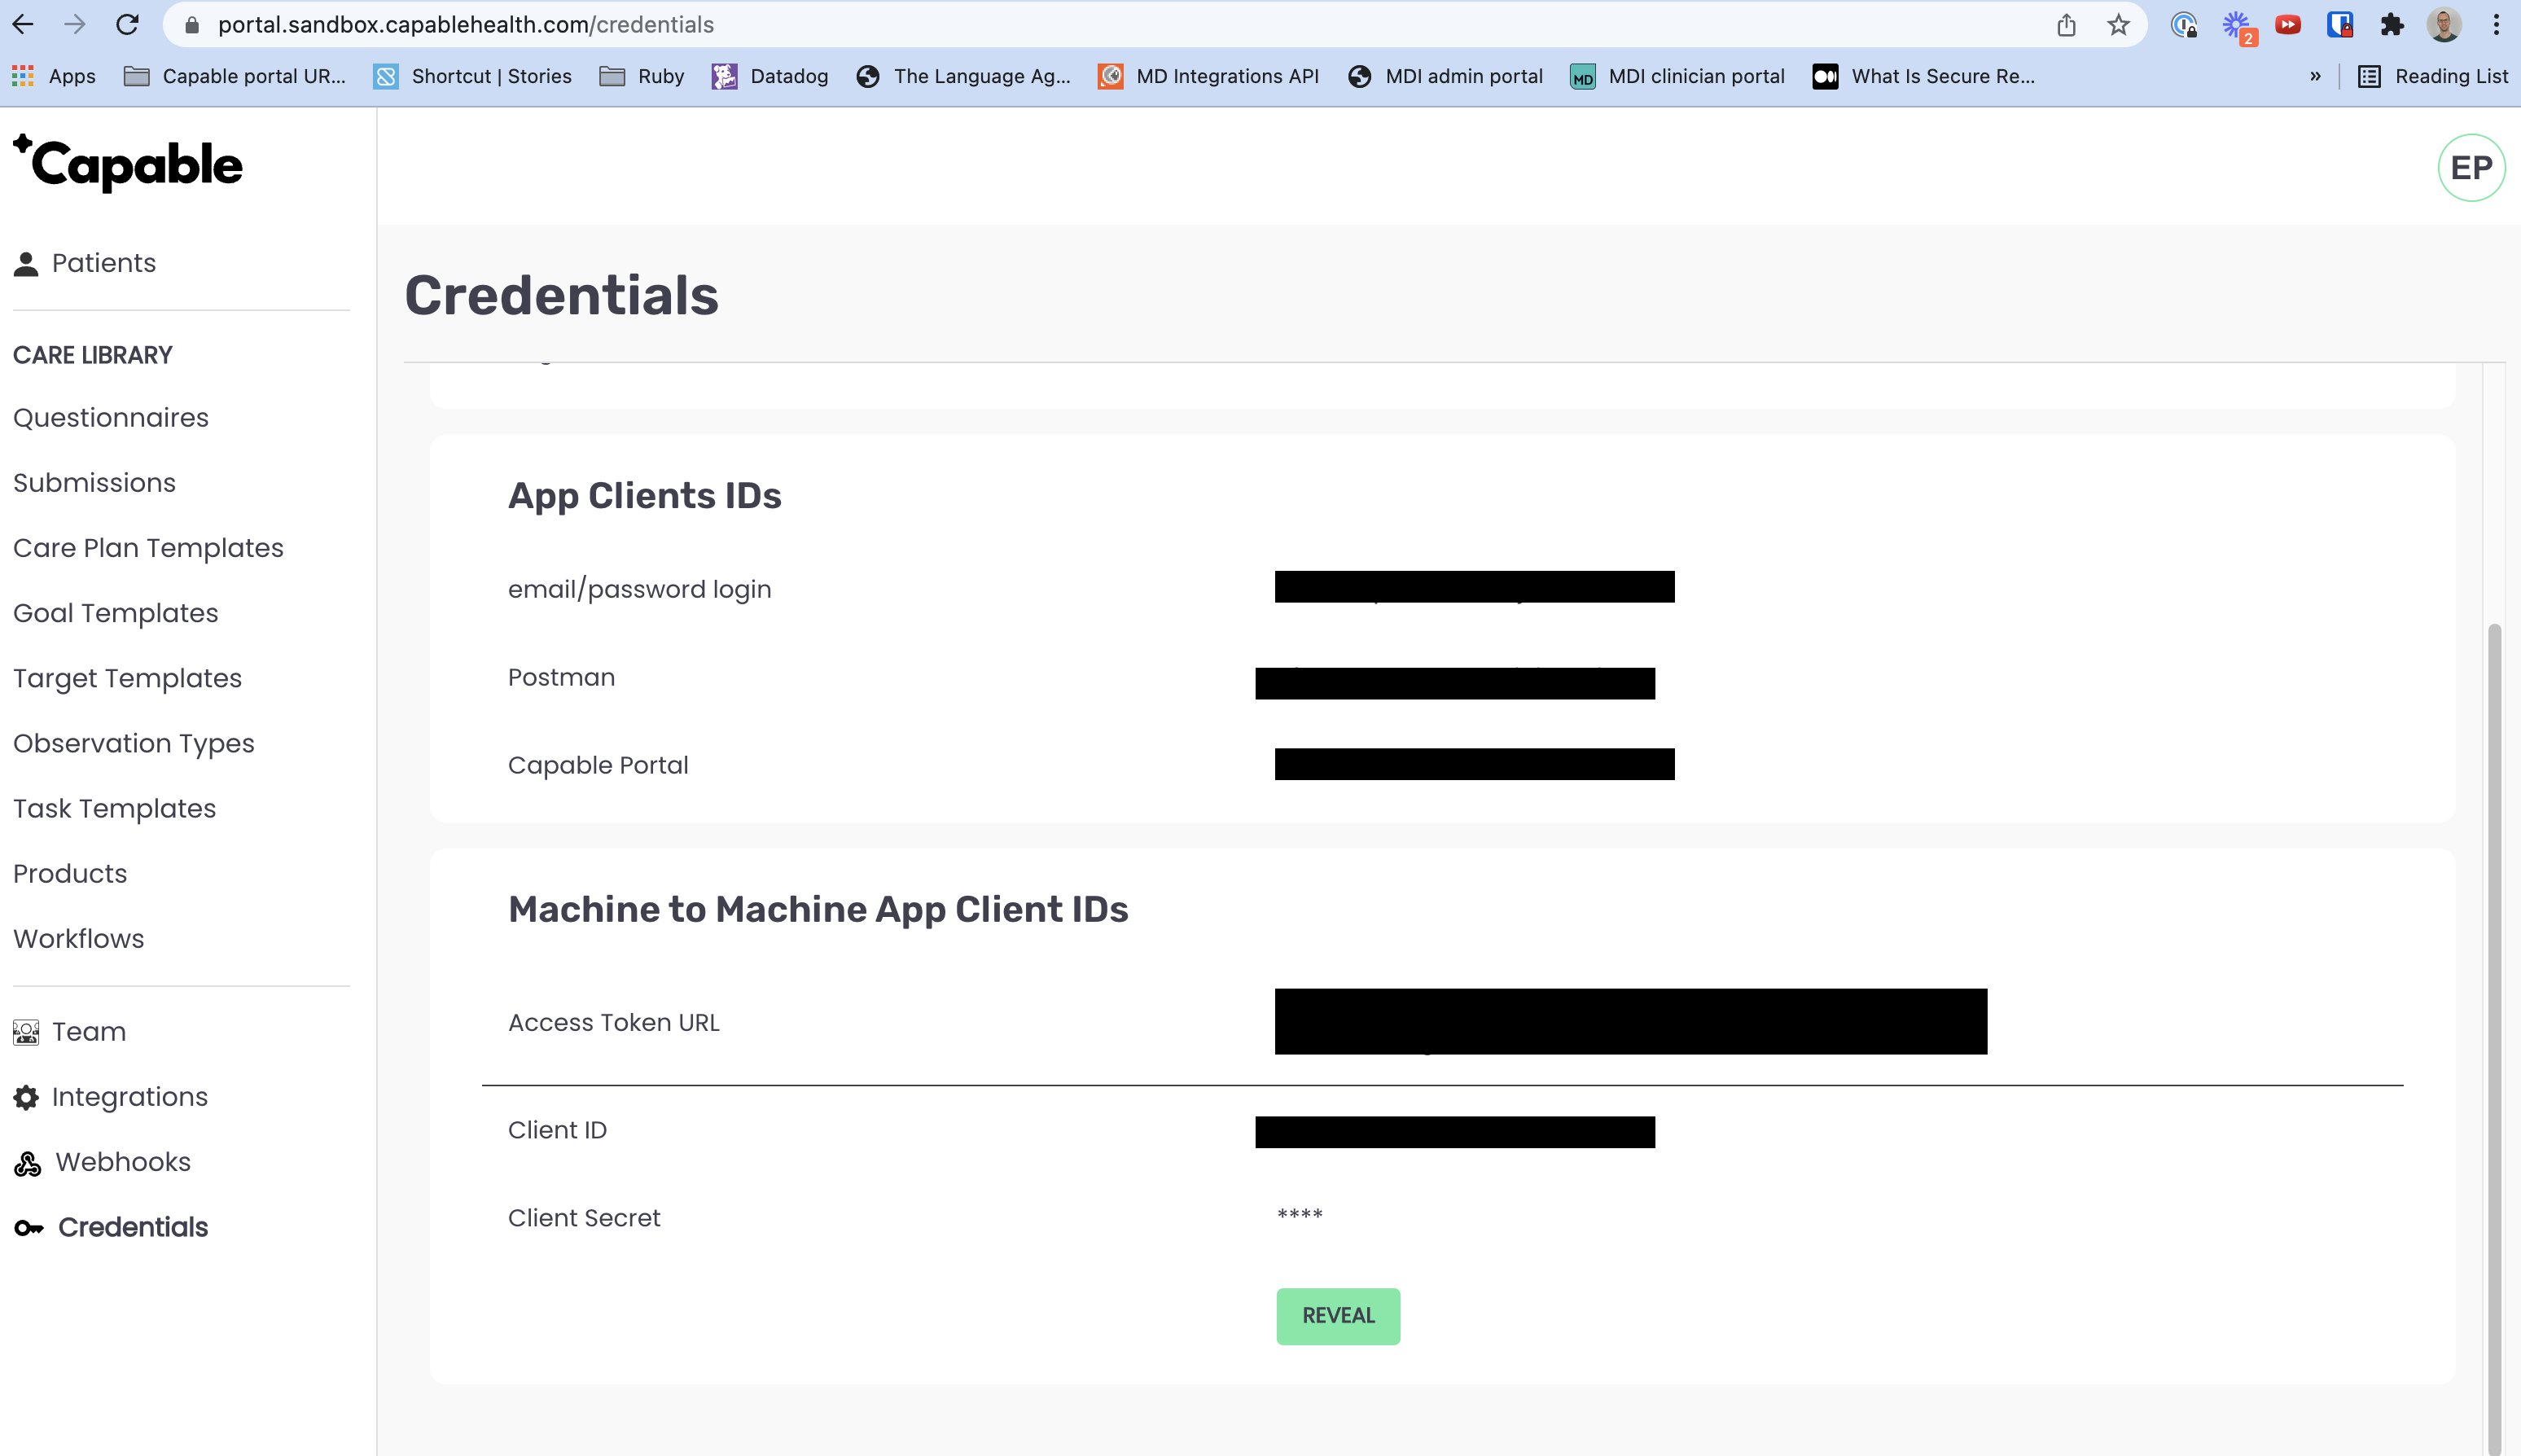This screenshot has height=1456, width=2521.
Task: Click the Team icon in sidebar
Action: pyautogui.click(x=26, y=1032)
